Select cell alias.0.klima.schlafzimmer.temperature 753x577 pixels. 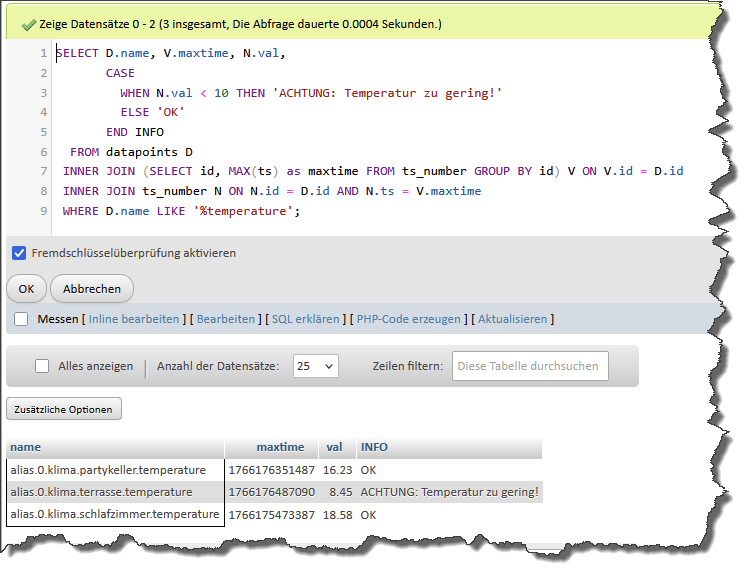[x=115, y=515]
